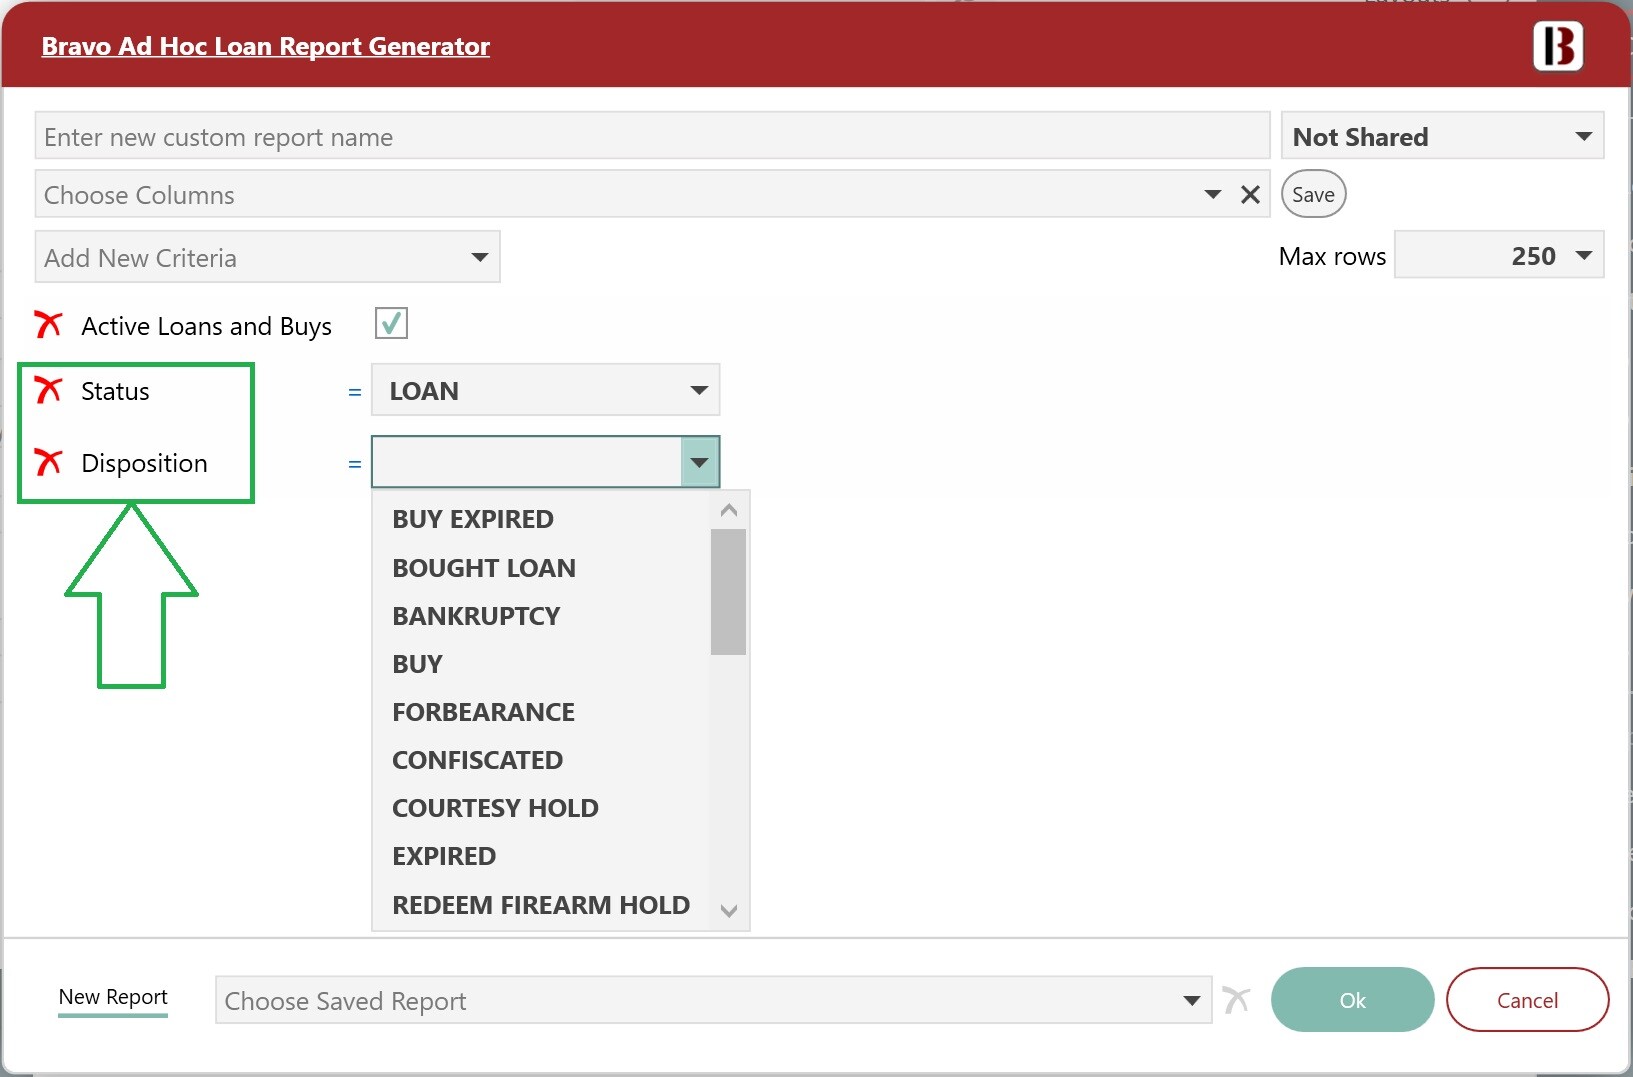Open the New Report link

[x=113, y=997]
